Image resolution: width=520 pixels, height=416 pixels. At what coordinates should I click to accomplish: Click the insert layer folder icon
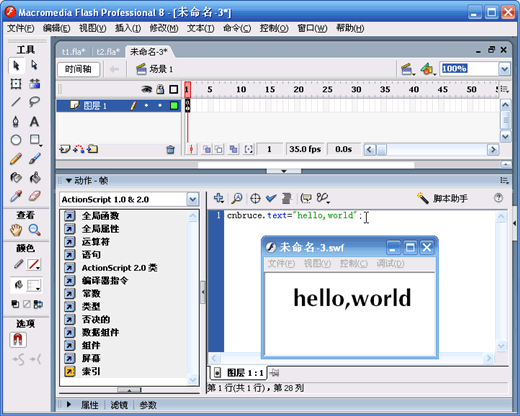pos(92,149)
